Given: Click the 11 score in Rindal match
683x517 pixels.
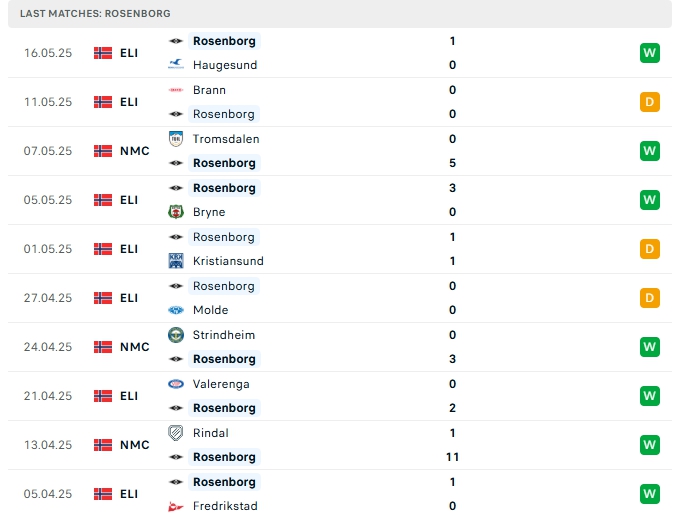Looking at the screenshot, I should click(452, 457).
